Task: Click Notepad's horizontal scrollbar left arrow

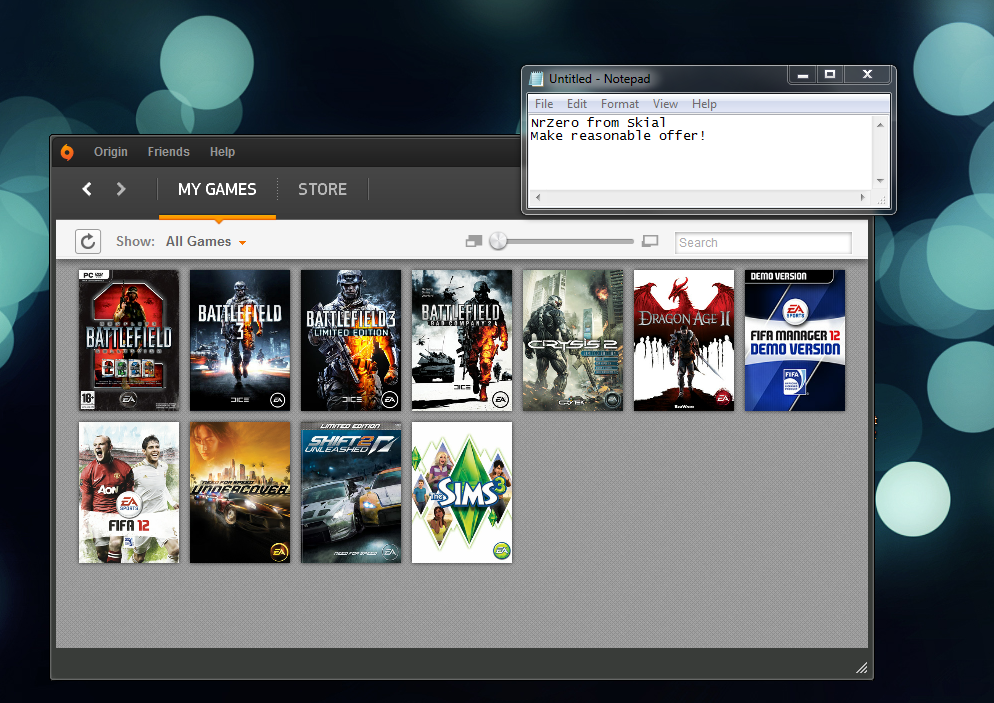Action: (538, 197)
